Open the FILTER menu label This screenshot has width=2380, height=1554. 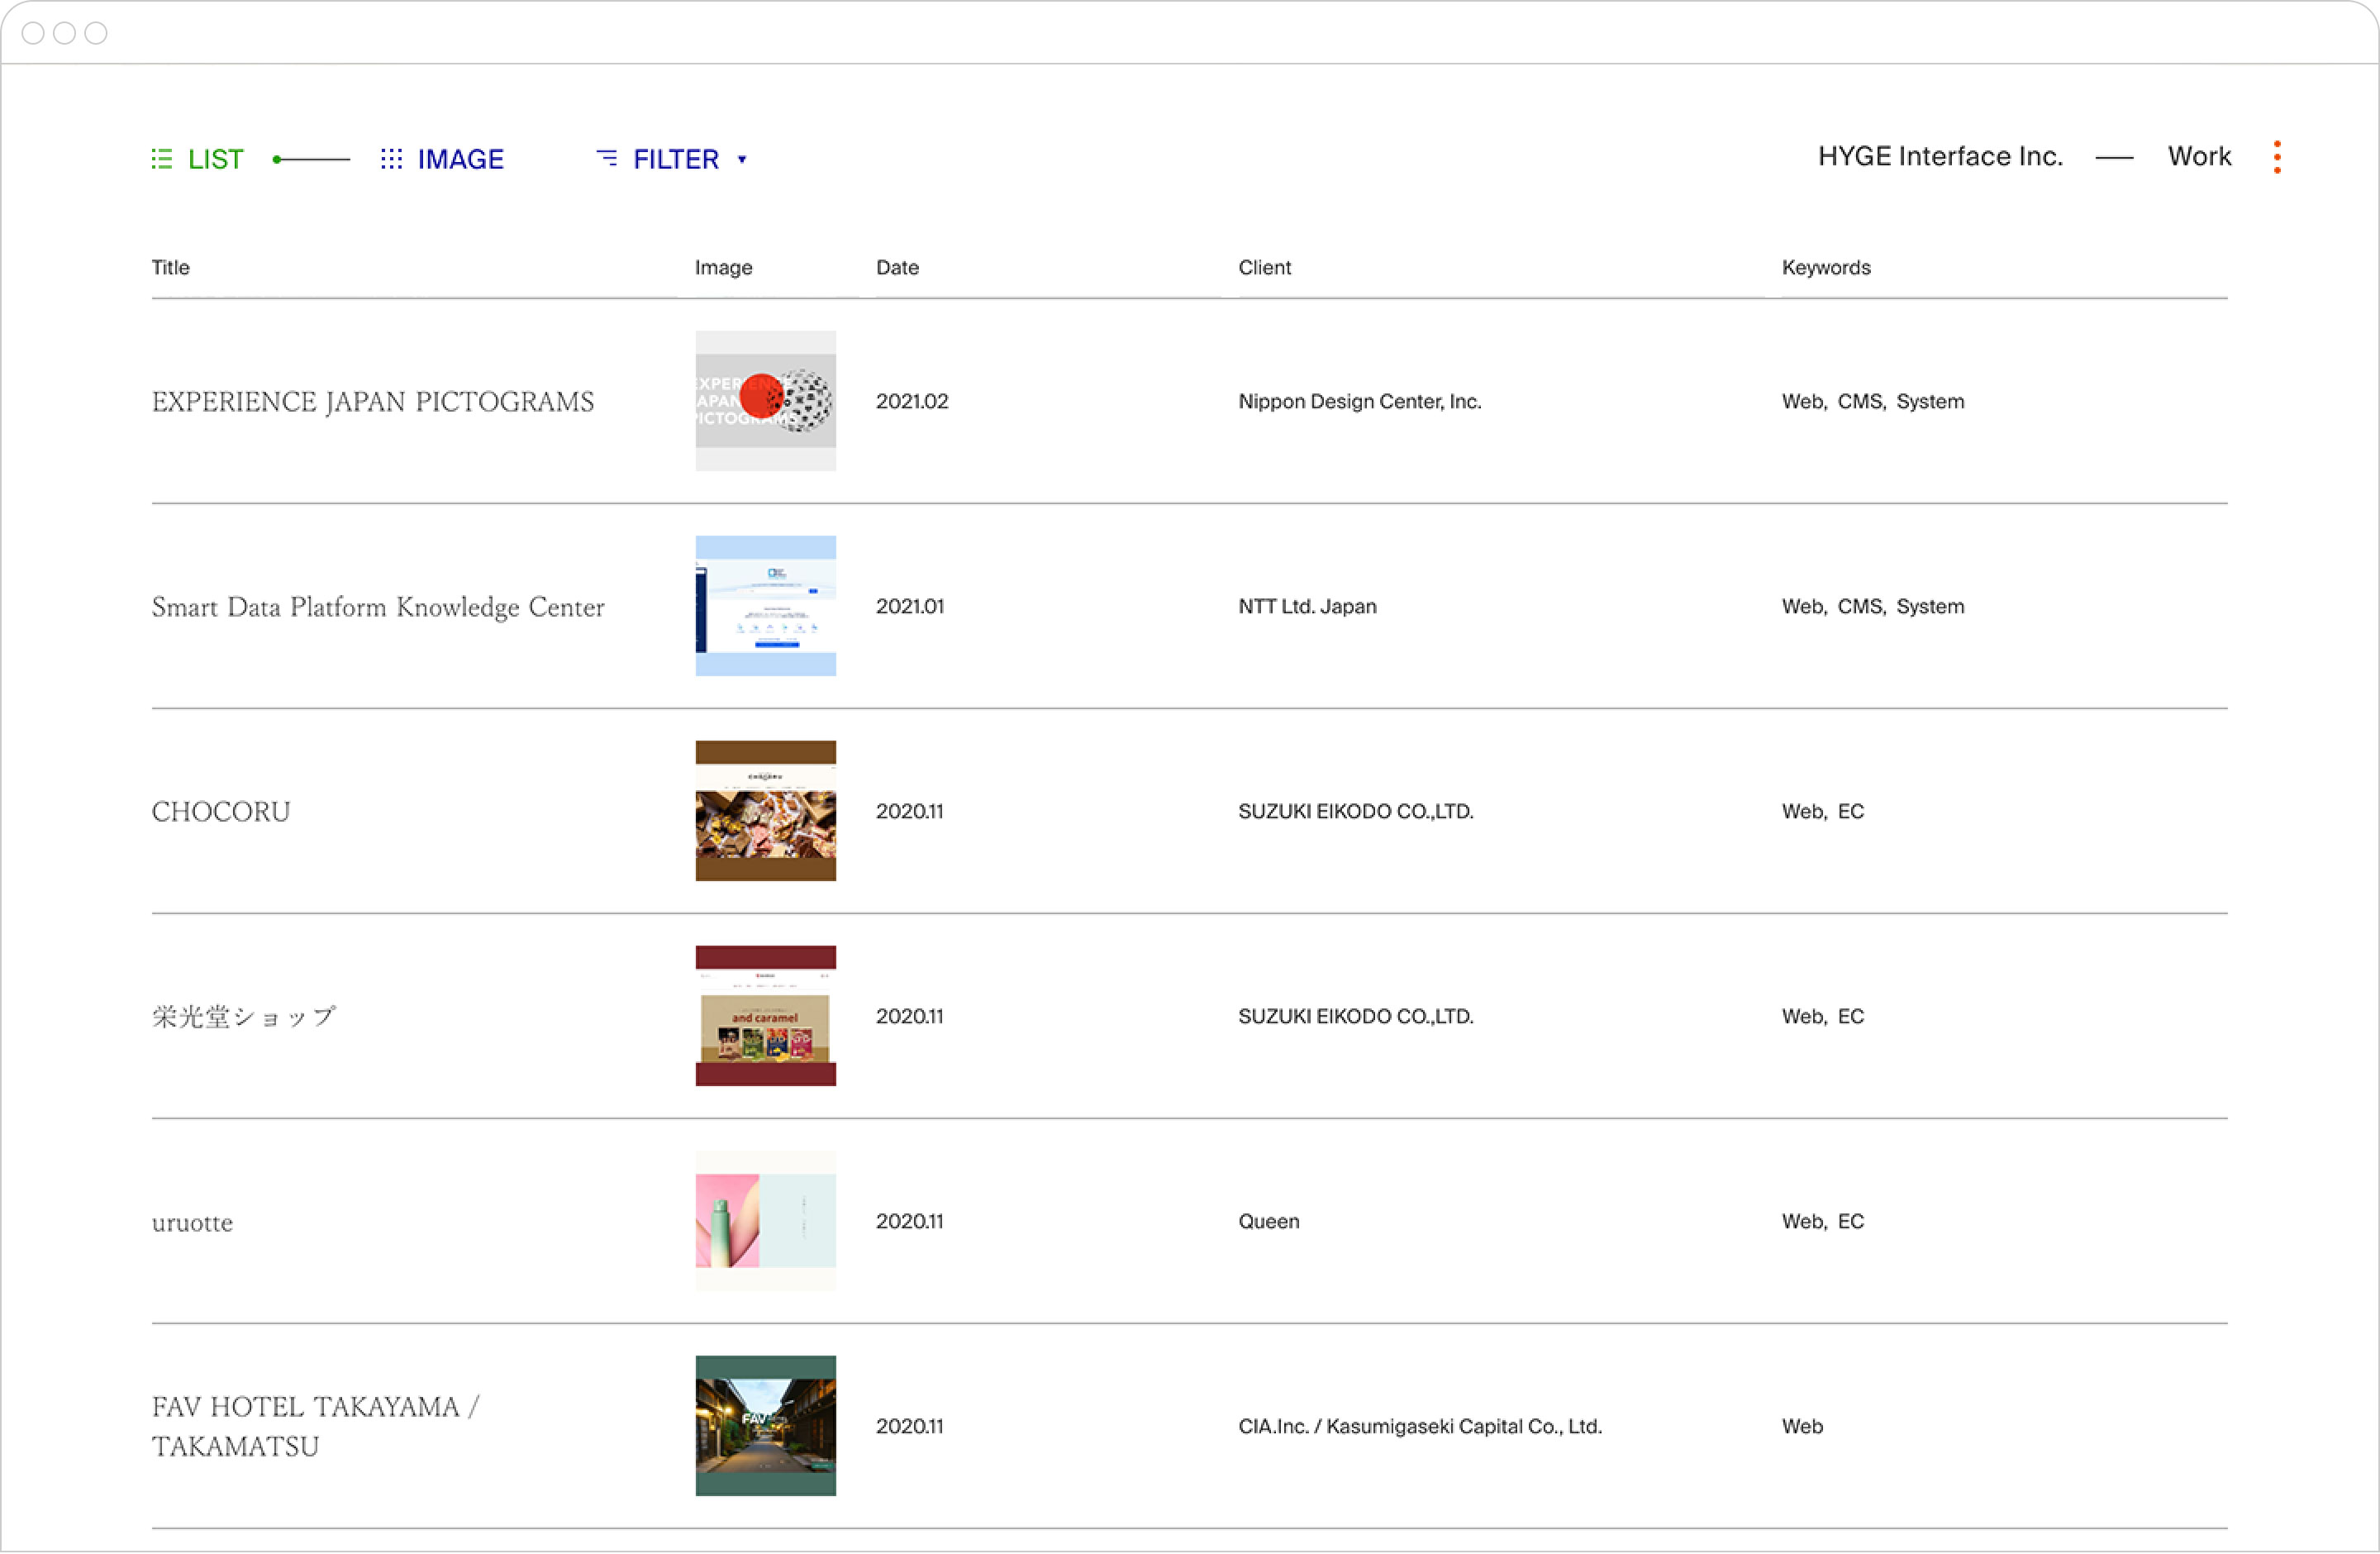point(676,159)
